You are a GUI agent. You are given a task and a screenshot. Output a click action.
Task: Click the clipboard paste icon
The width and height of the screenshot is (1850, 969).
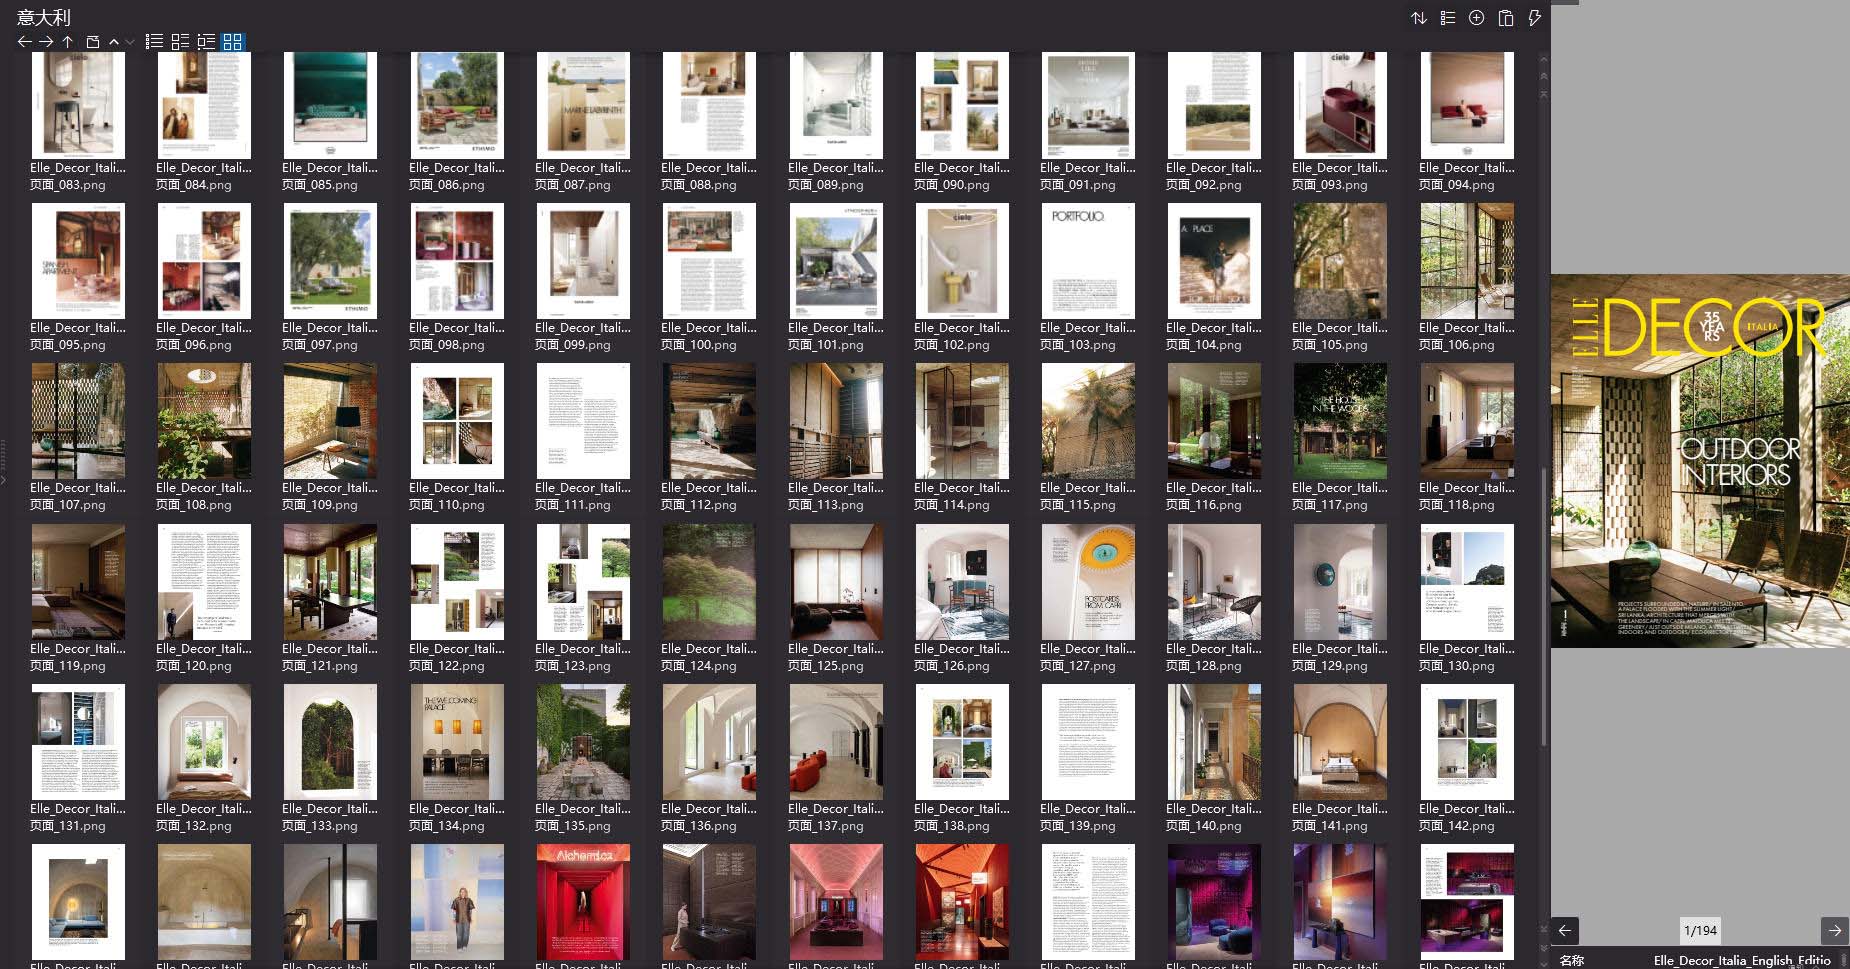pos(1505,18)
